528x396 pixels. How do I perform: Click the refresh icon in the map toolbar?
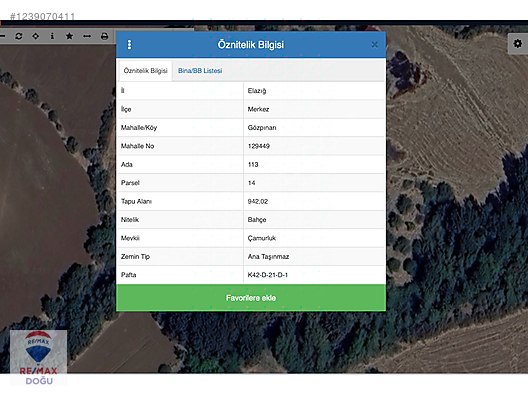(19, 36)
